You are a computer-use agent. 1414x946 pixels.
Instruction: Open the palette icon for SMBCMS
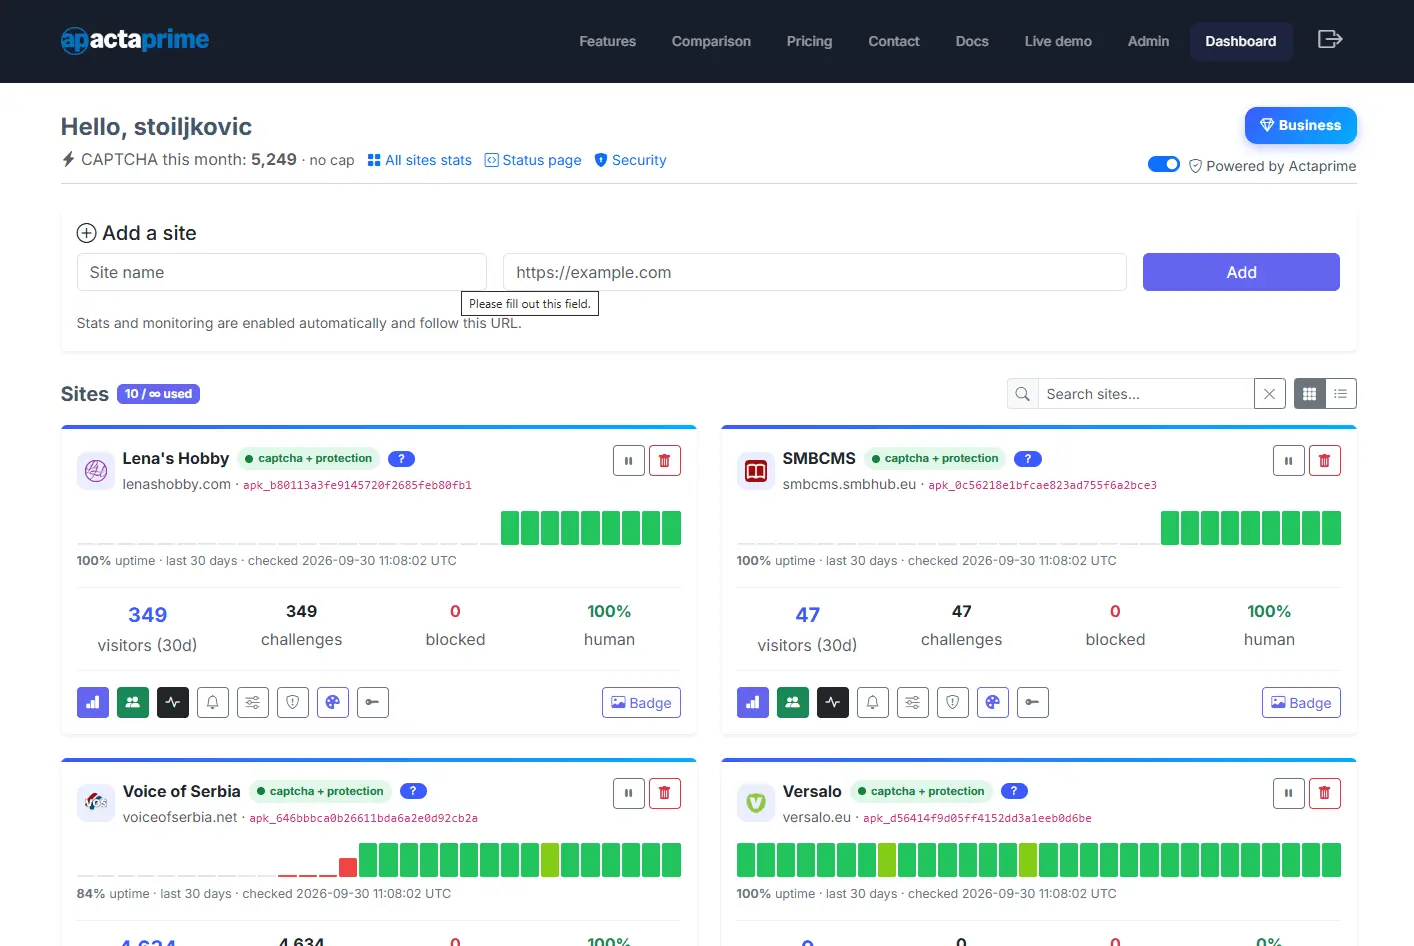(x=993, y=703)
